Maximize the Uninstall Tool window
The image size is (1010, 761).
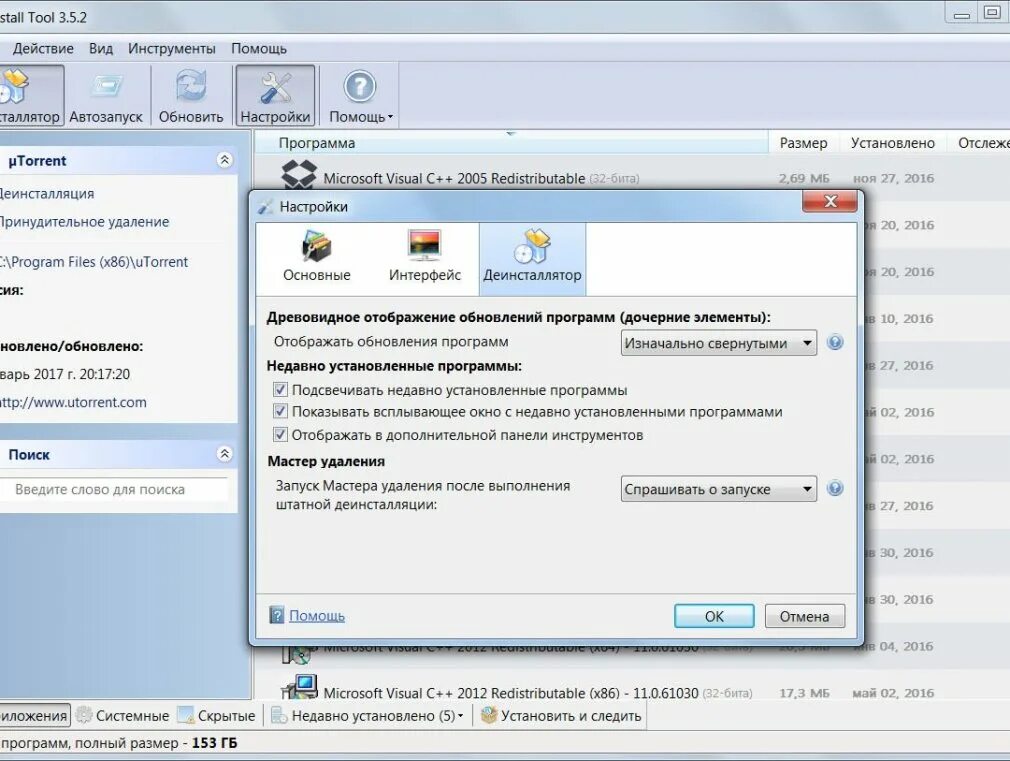[993, 13]
